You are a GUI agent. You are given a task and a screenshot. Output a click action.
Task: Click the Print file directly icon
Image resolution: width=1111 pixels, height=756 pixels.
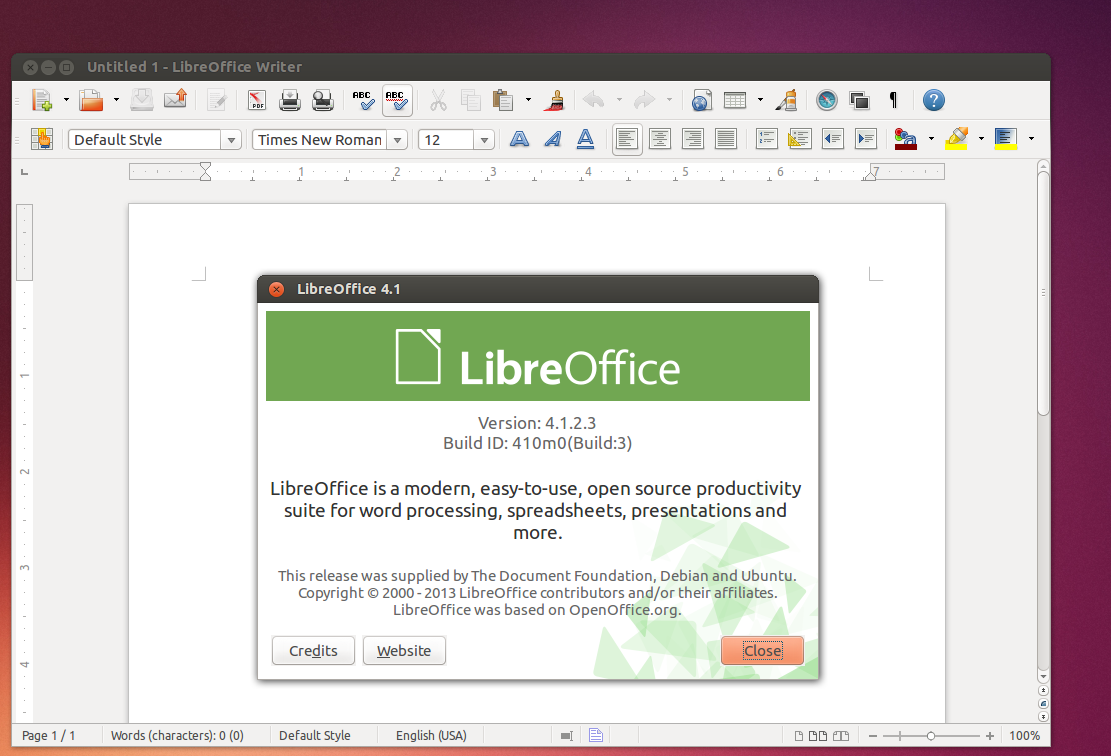click(289, 100)
